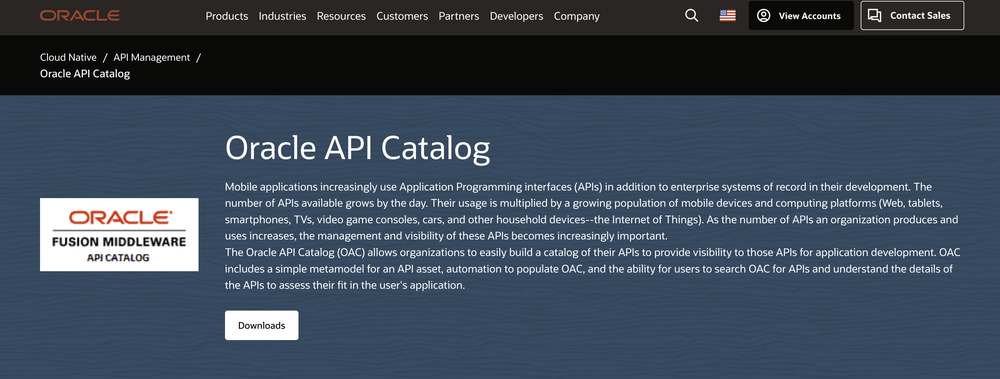Open the Developers menu
The height and width of the screenshot is (379, 1000).
517,17
